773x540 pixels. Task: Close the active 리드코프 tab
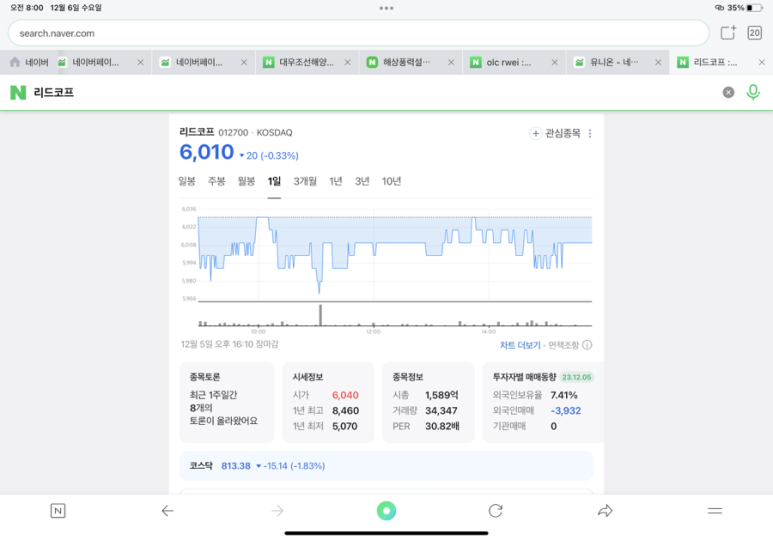pos(762,62)
